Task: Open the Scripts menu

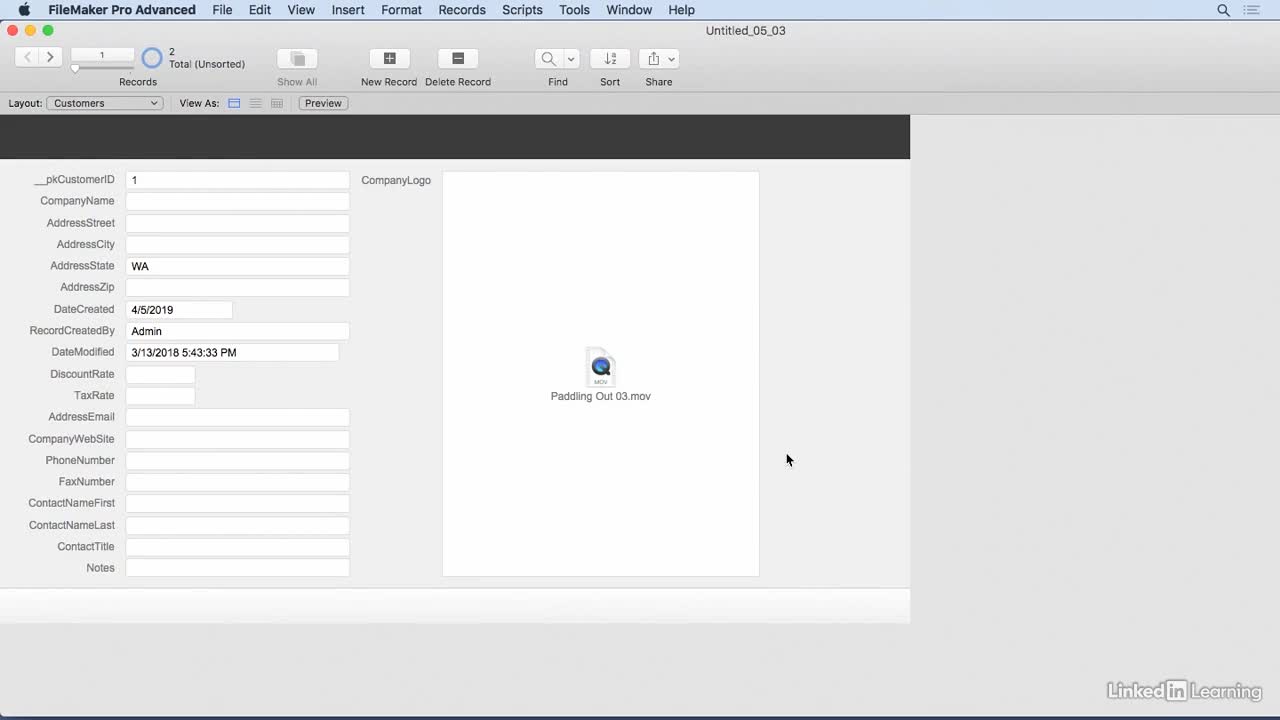Action: pyautogui.click(x=522, y=10)
